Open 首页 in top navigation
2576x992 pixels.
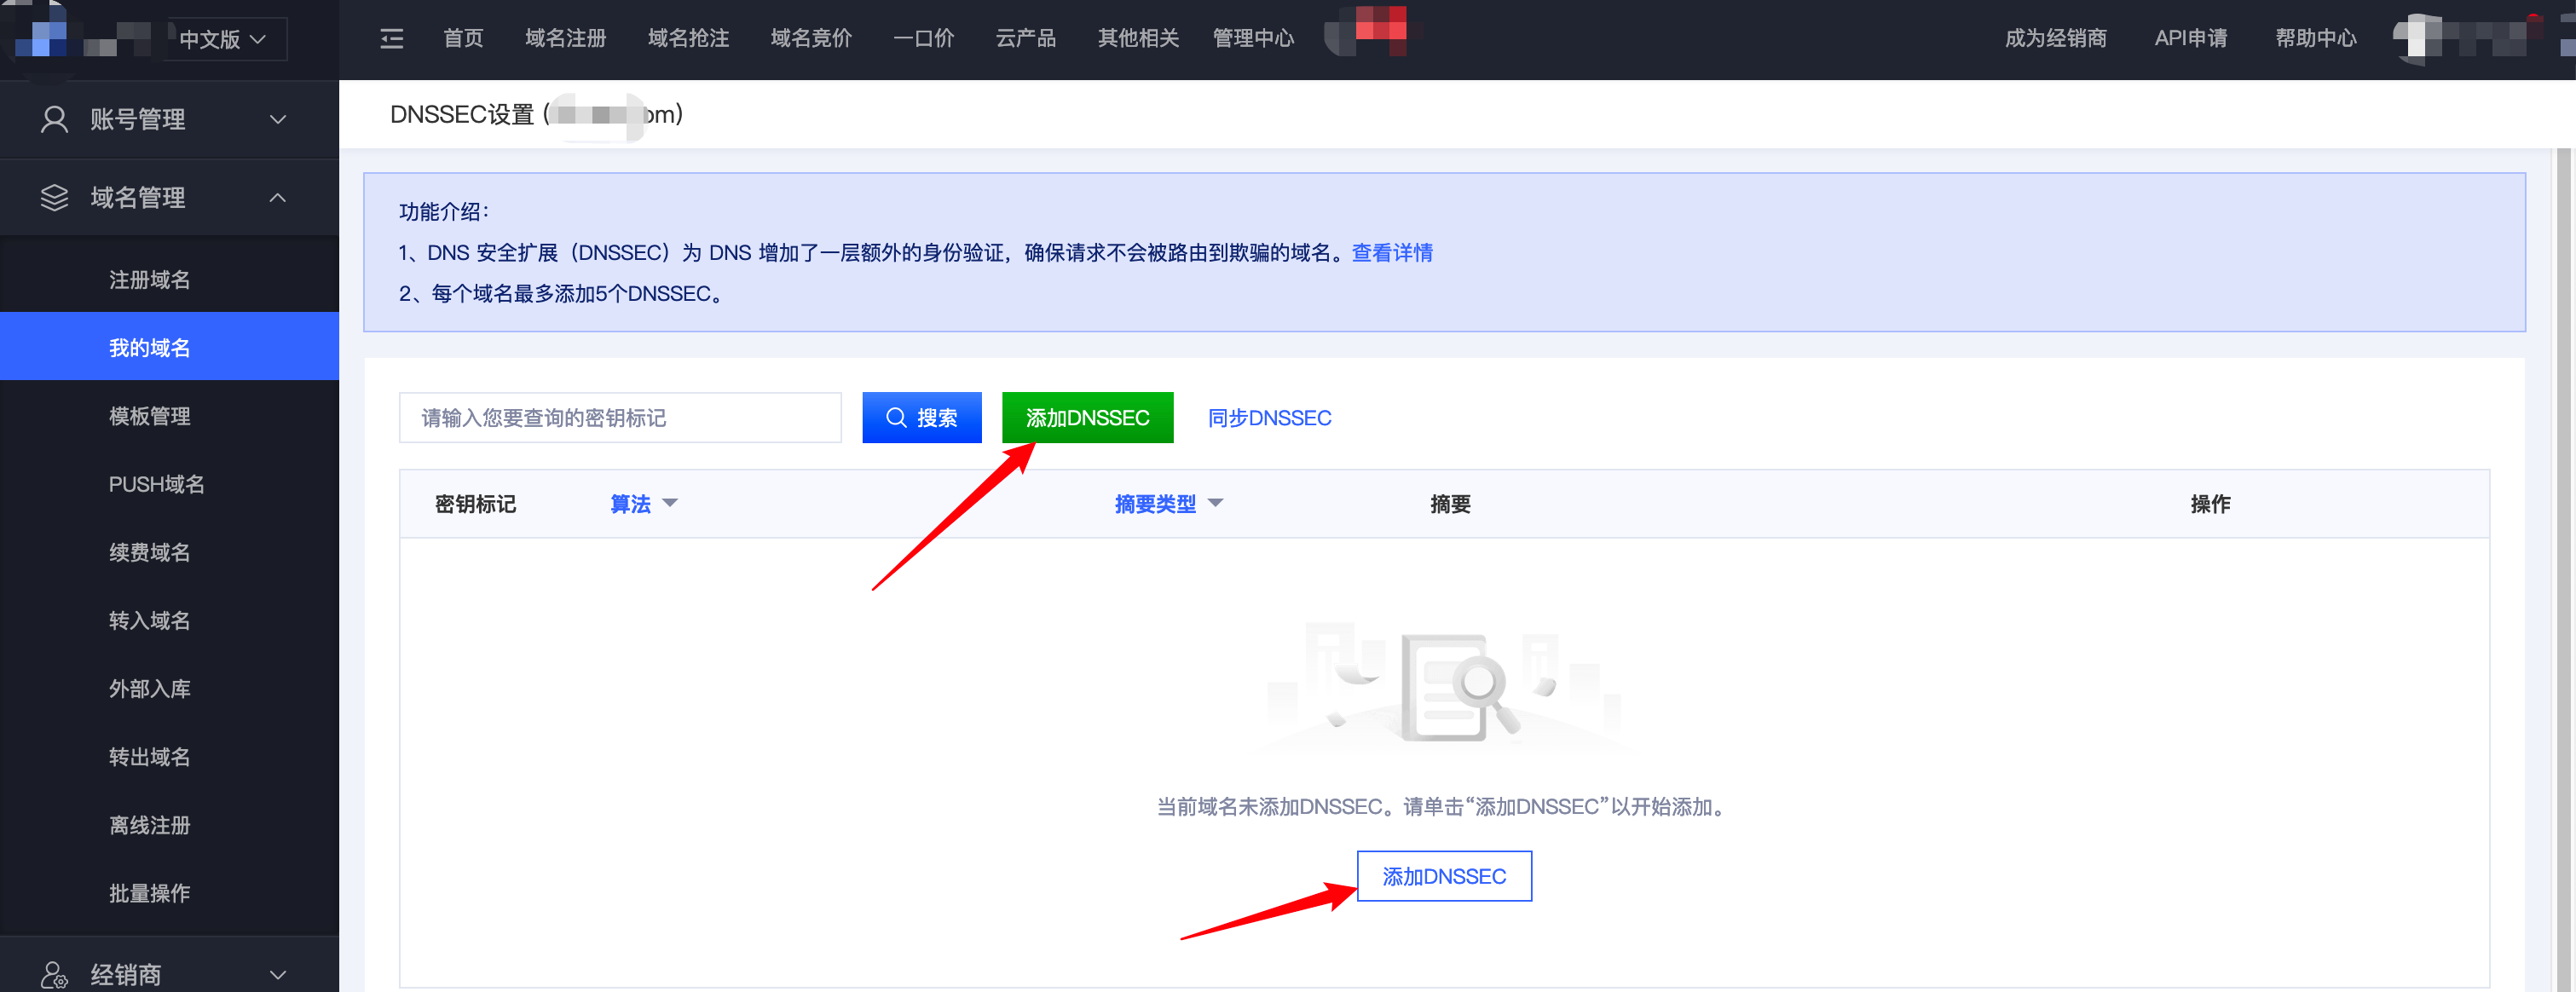coord(463,38)
